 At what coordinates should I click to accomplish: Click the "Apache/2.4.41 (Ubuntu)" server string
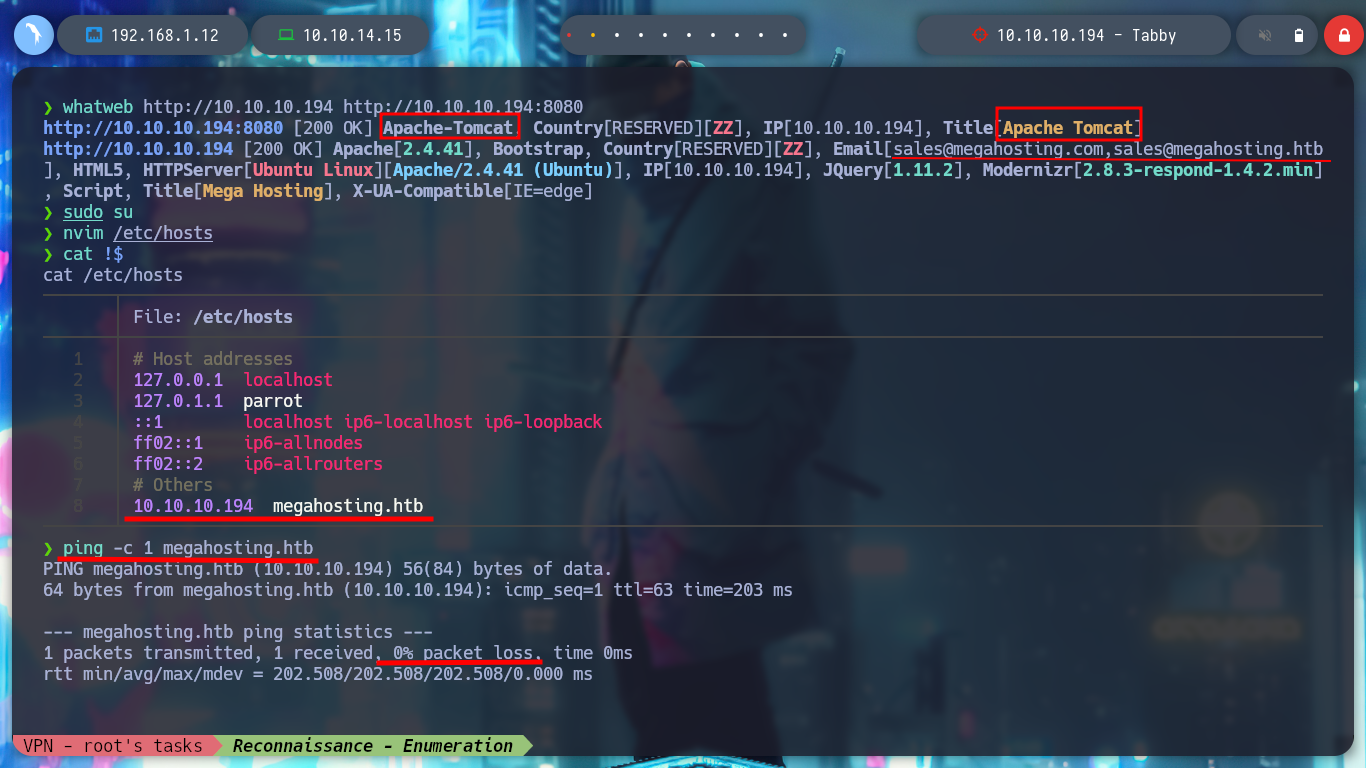point(503,170)
